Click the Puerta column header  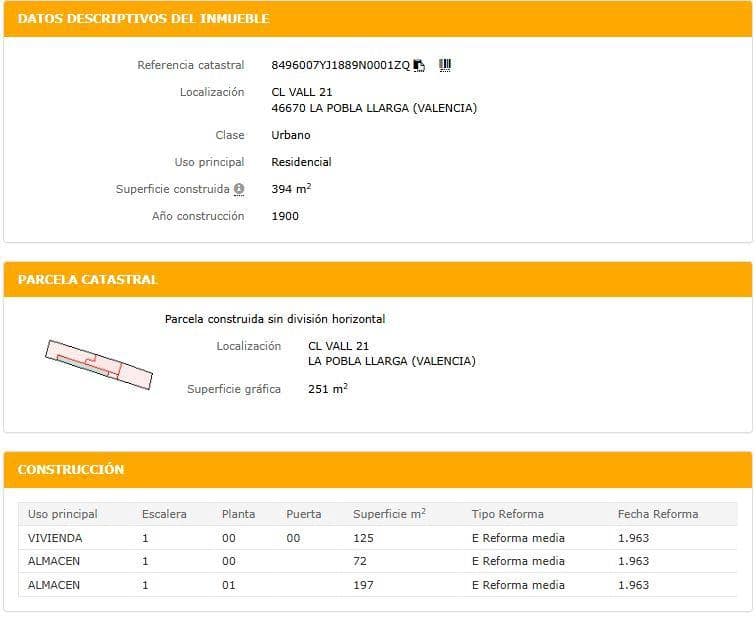tap(304, 514)
